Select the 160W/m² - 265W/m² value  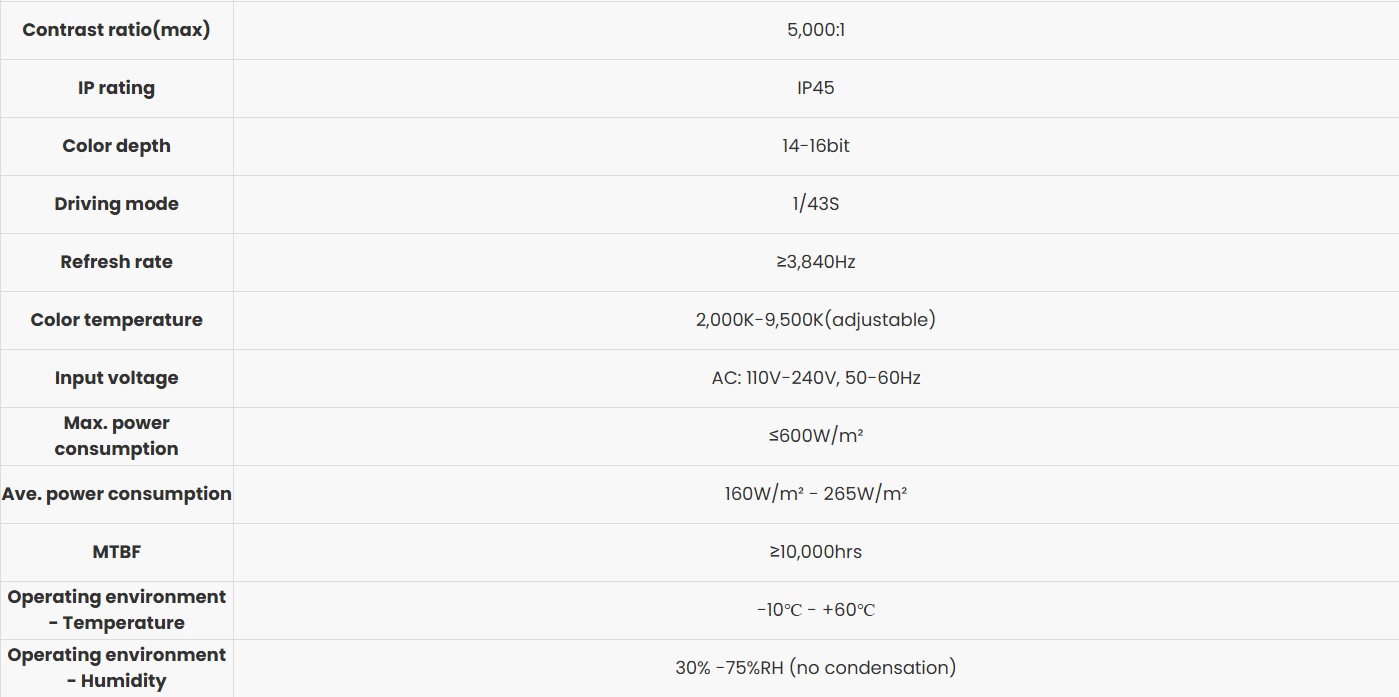tap(816, 494)
